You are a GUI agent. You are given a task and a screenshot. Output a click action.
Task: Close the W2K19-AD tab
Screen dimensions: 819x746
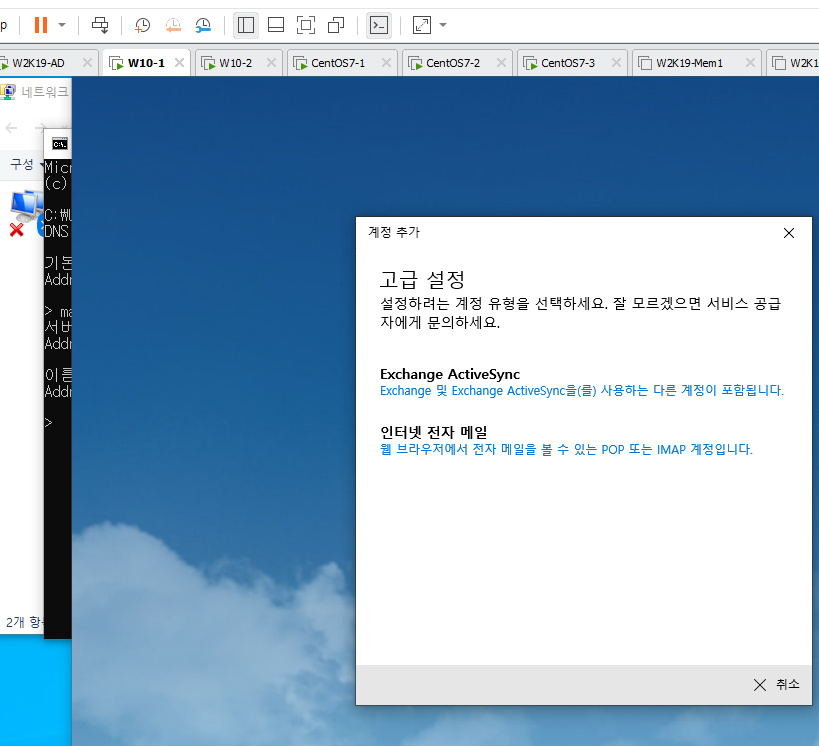click(x=87, y=63)
